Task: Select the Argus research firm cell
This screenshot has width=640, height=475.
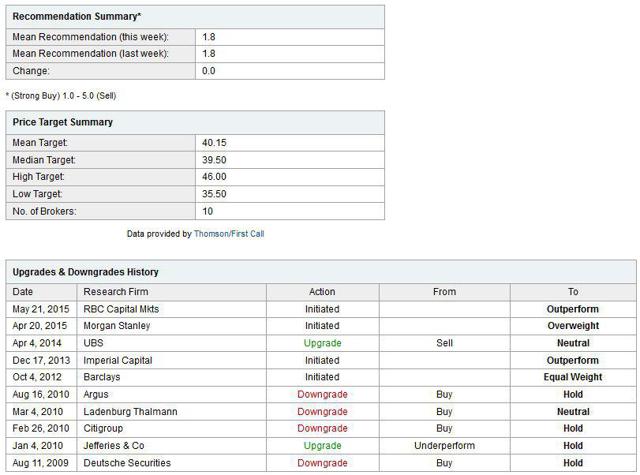Action: point(171,395)
